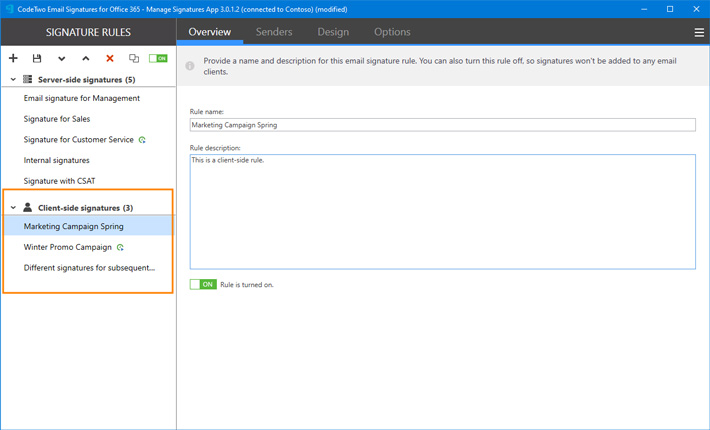
Task: Open the Design tab
Action: 333,32
